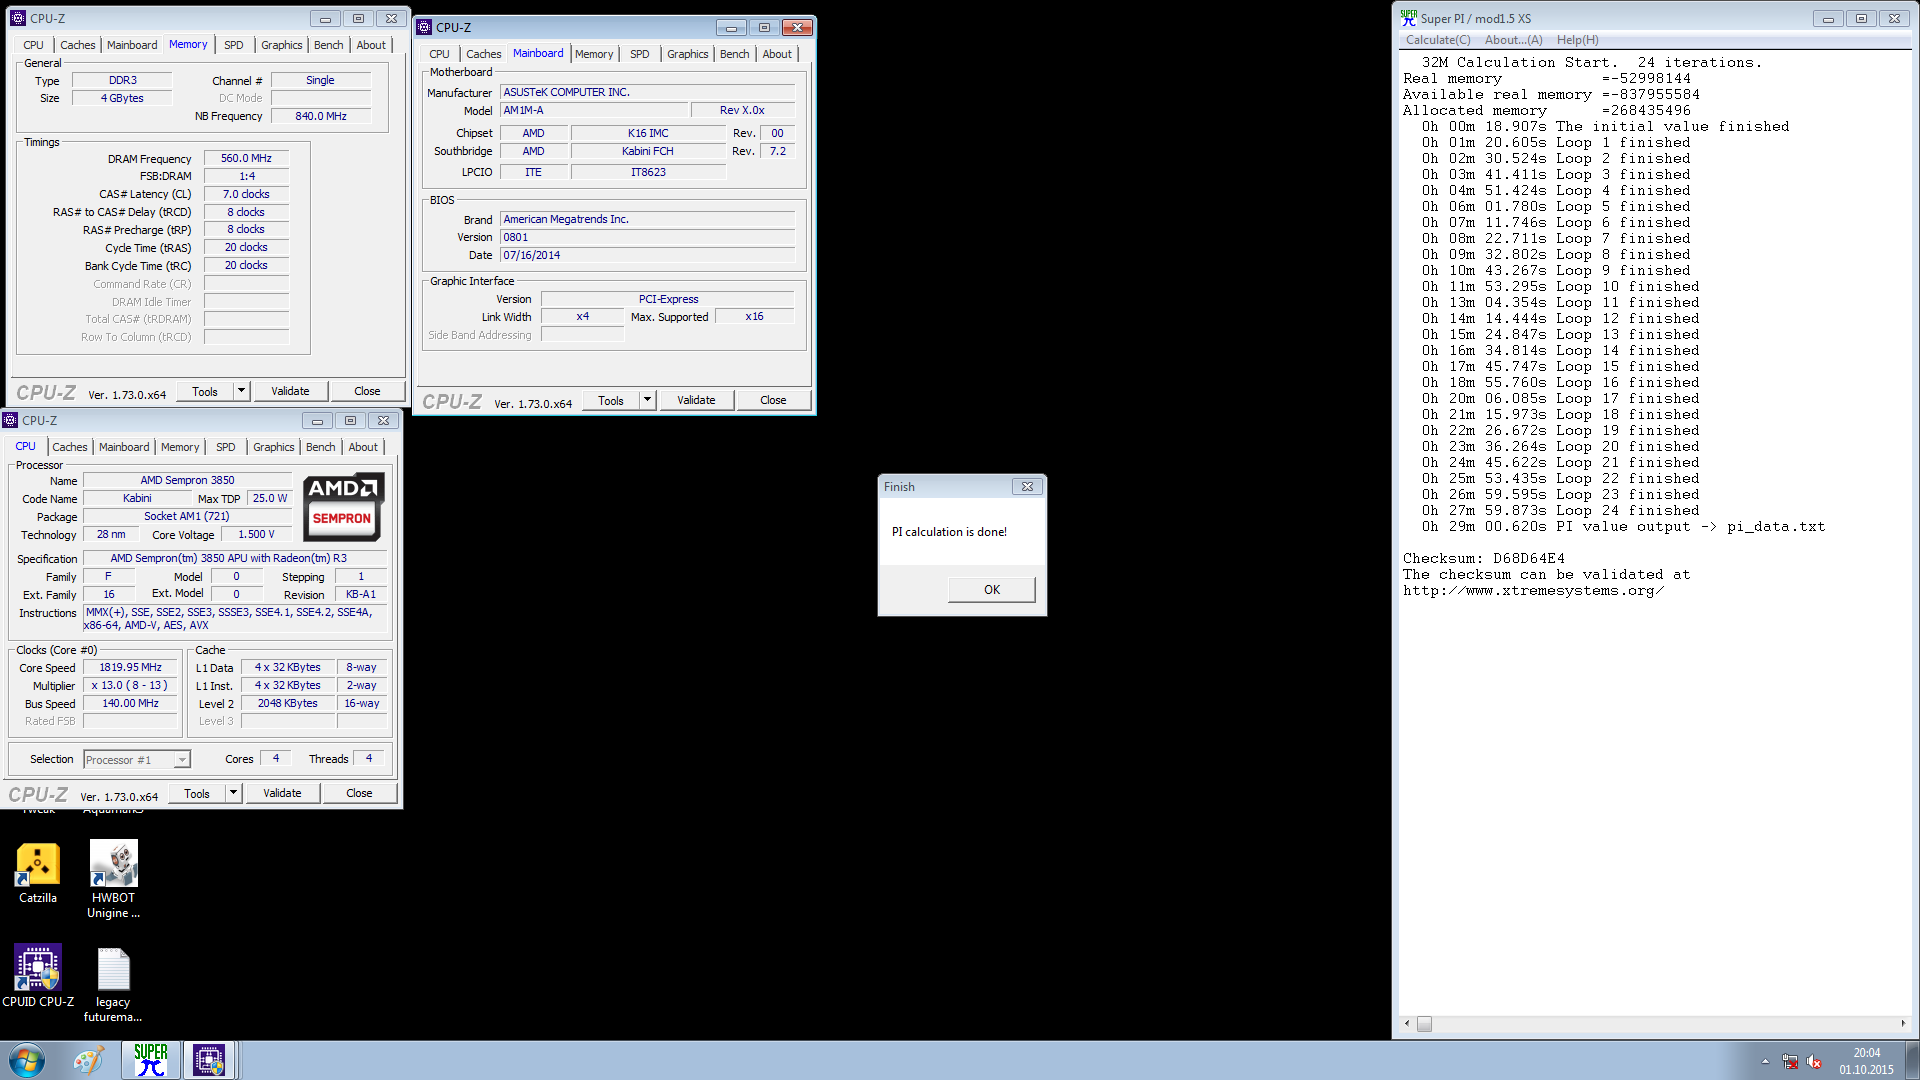Click Super PI horizontal scrollbar thumb
This screenshot has height=1080, width=1920.
(1424, 1023)
